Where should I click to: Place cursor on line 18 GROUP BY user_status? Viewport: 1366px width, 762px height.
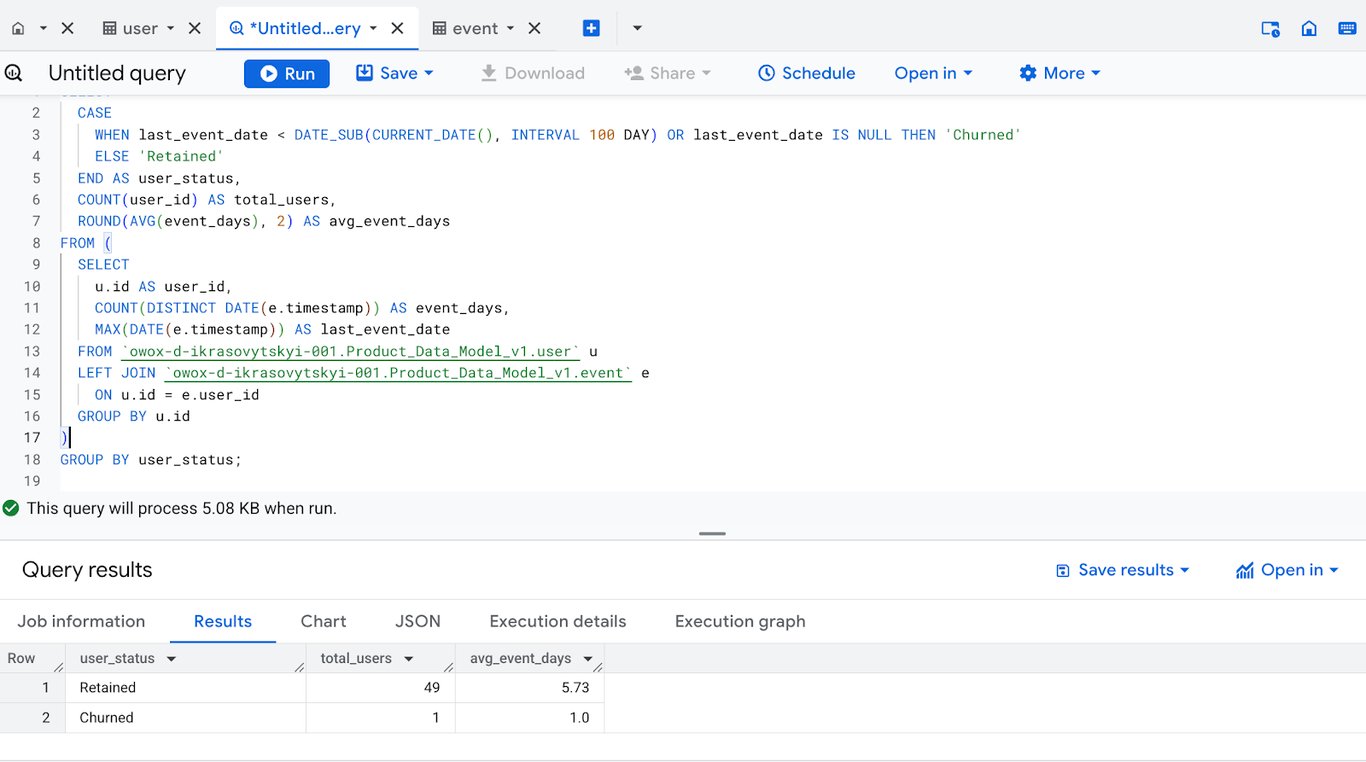coord(151,460)
